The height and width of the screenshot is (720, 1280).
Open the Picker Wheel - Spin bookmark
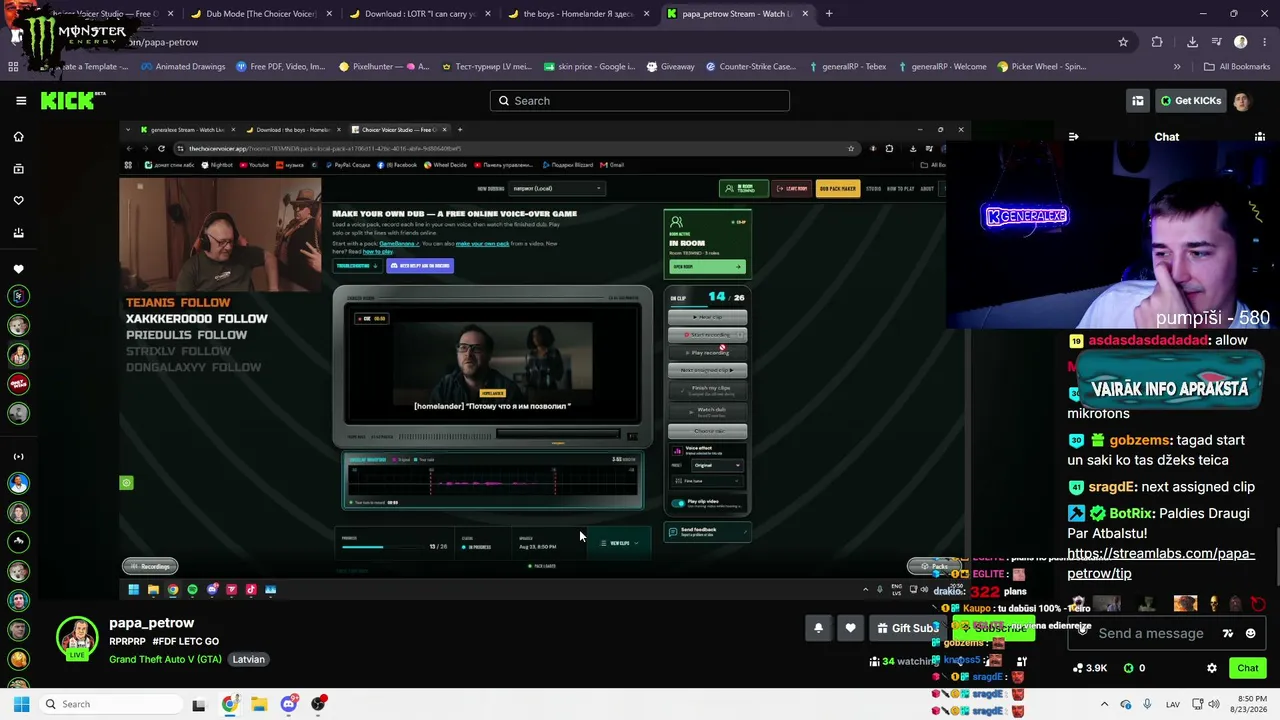point(1042,67)
